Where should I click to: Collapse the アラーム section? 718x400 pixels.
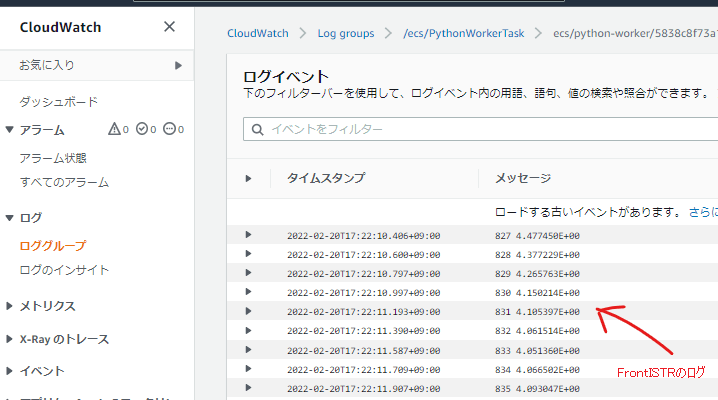(9, 130)
